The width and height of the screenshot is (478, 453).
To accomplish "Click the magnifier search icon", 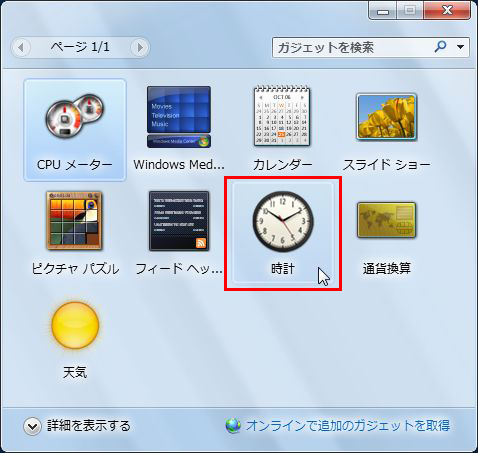I will coord(440,47).
